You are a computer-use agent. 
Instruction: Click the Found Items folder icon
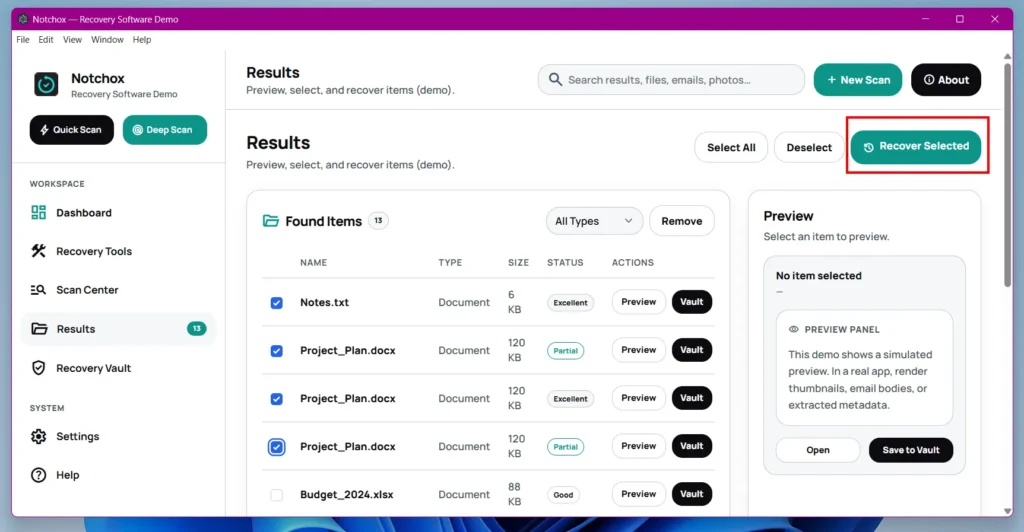pos(270,221)
